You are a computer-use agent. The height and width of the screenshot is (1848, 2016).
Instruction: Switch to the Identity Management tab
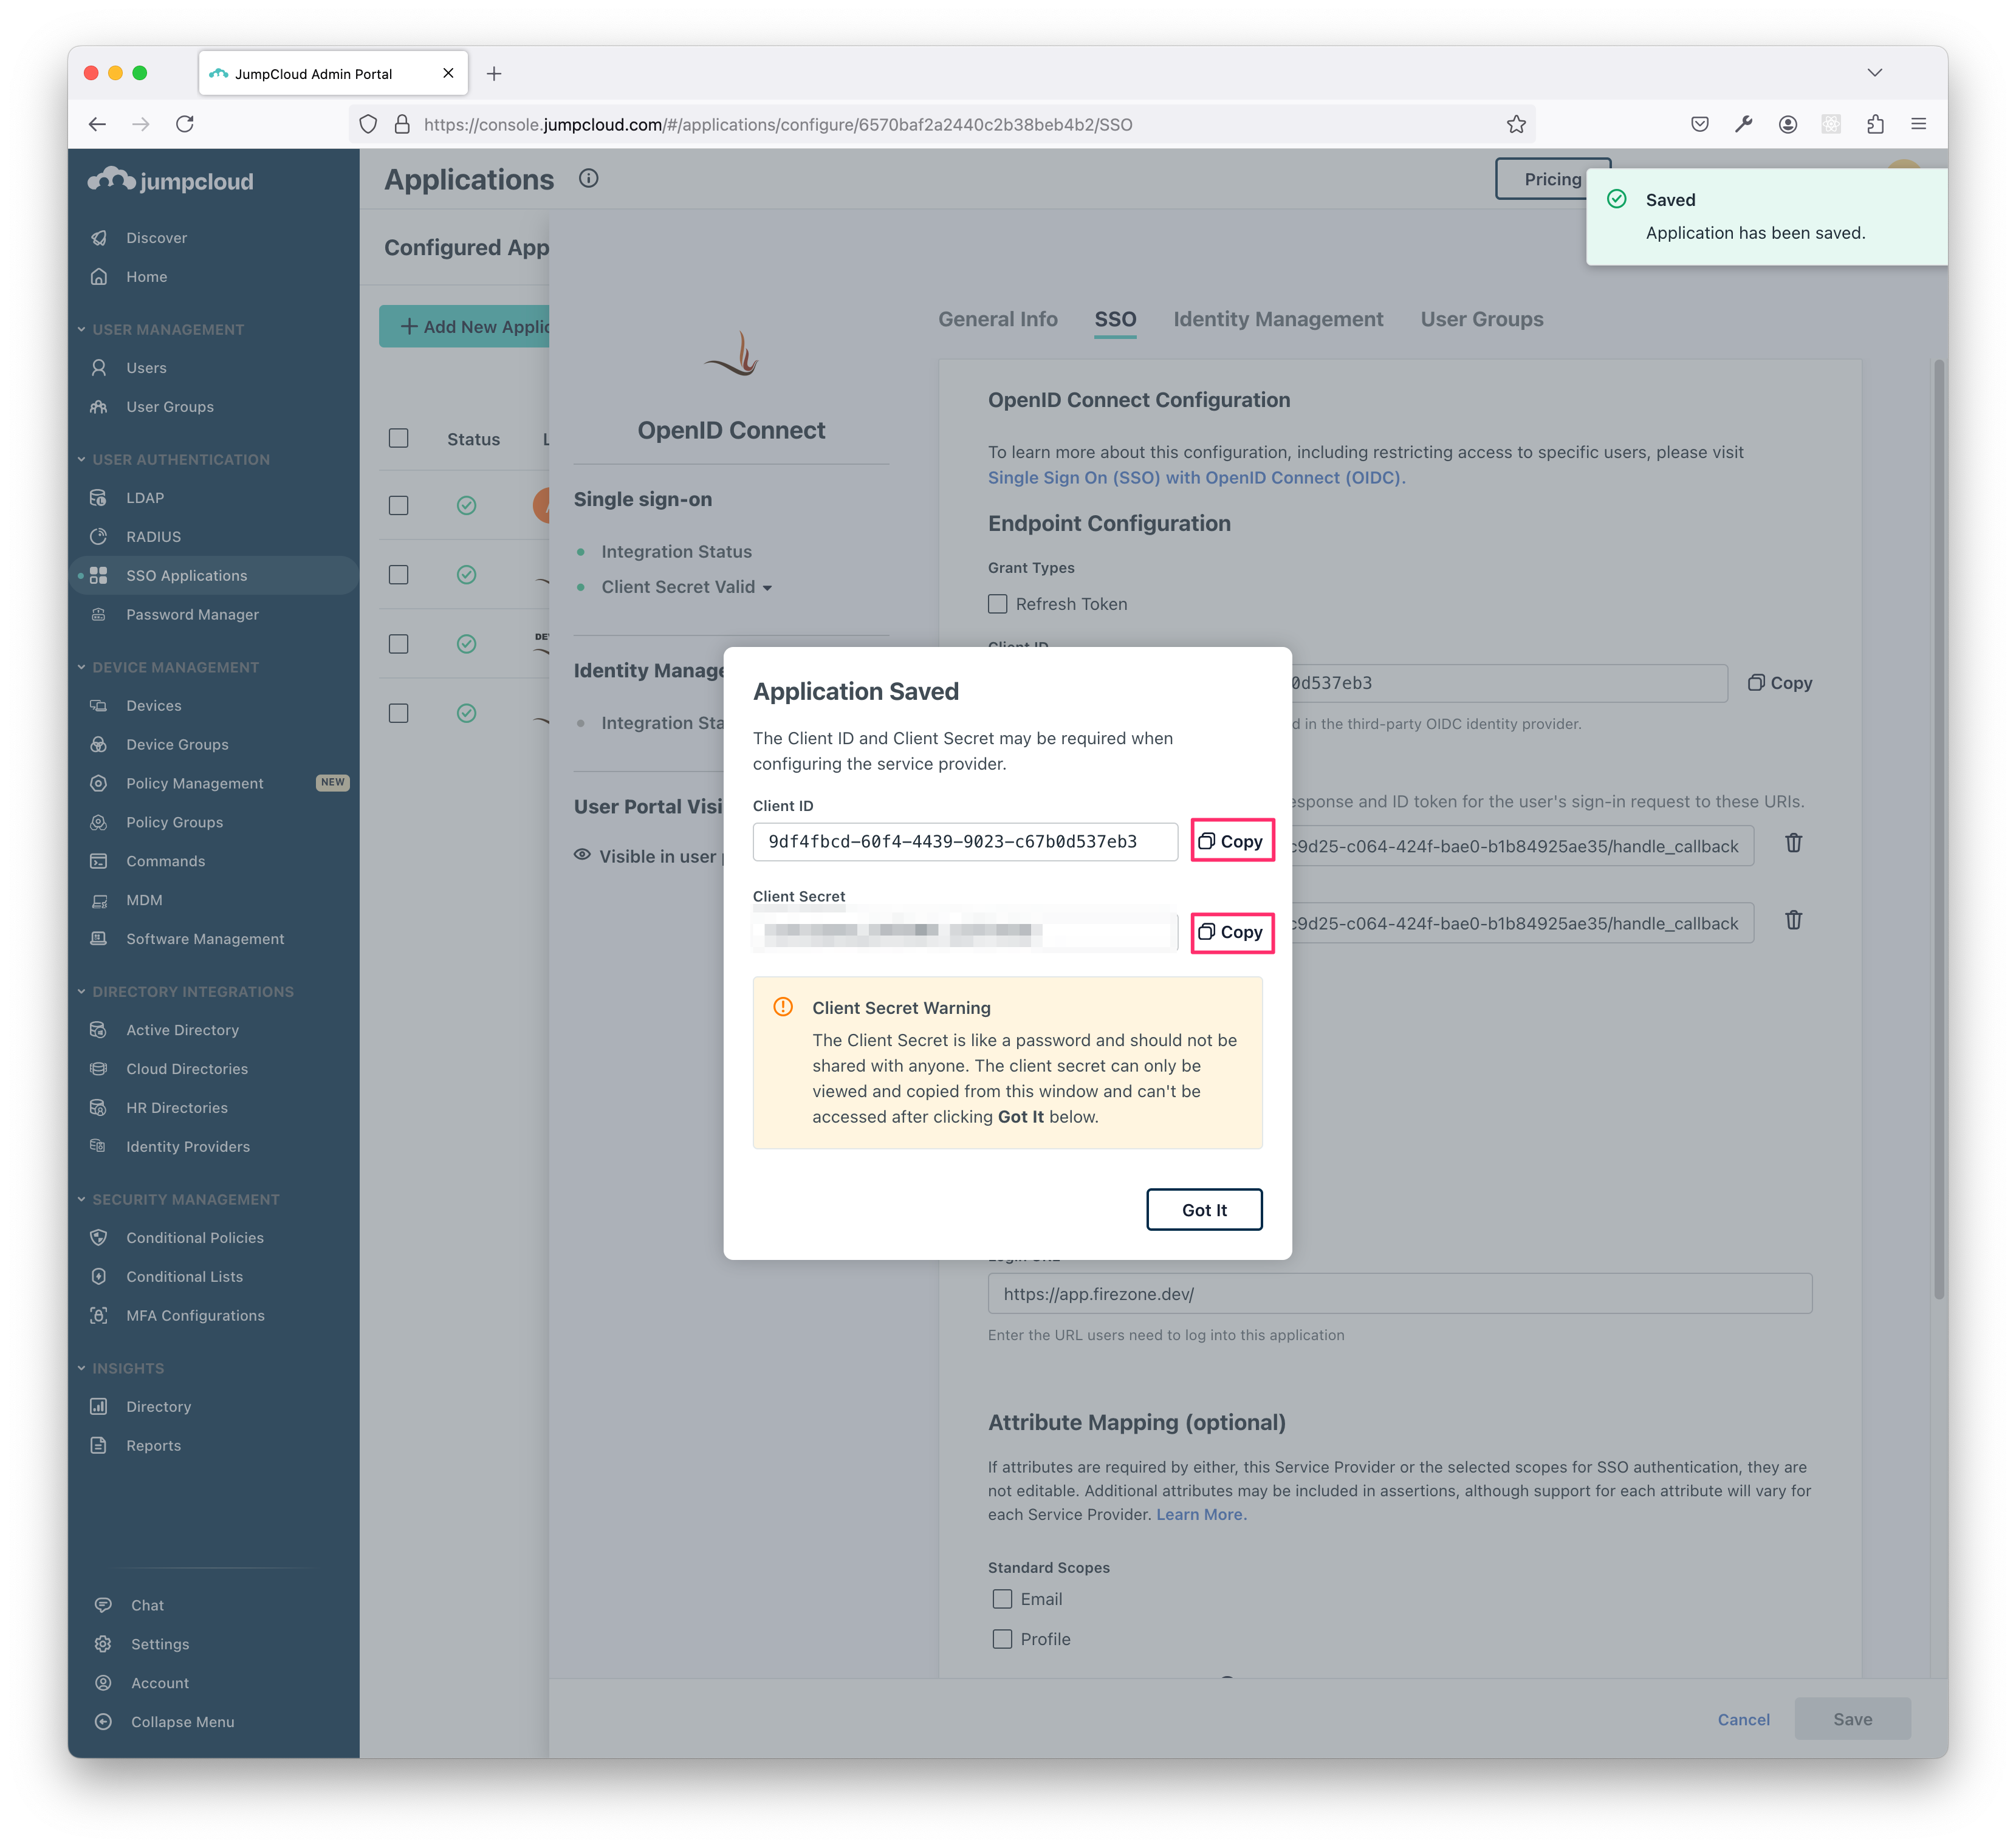pos(1277,319)
